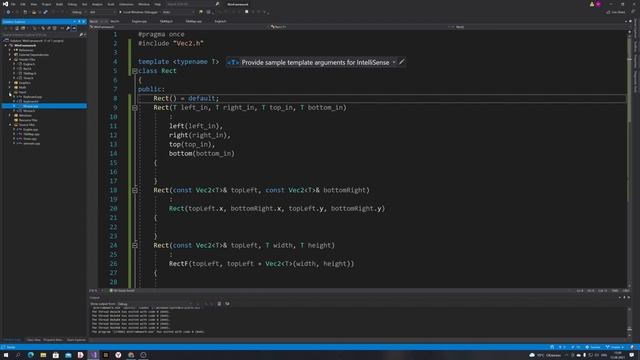
Task: Click the search magnifier icon in title bar
Action: pos(217,4)
